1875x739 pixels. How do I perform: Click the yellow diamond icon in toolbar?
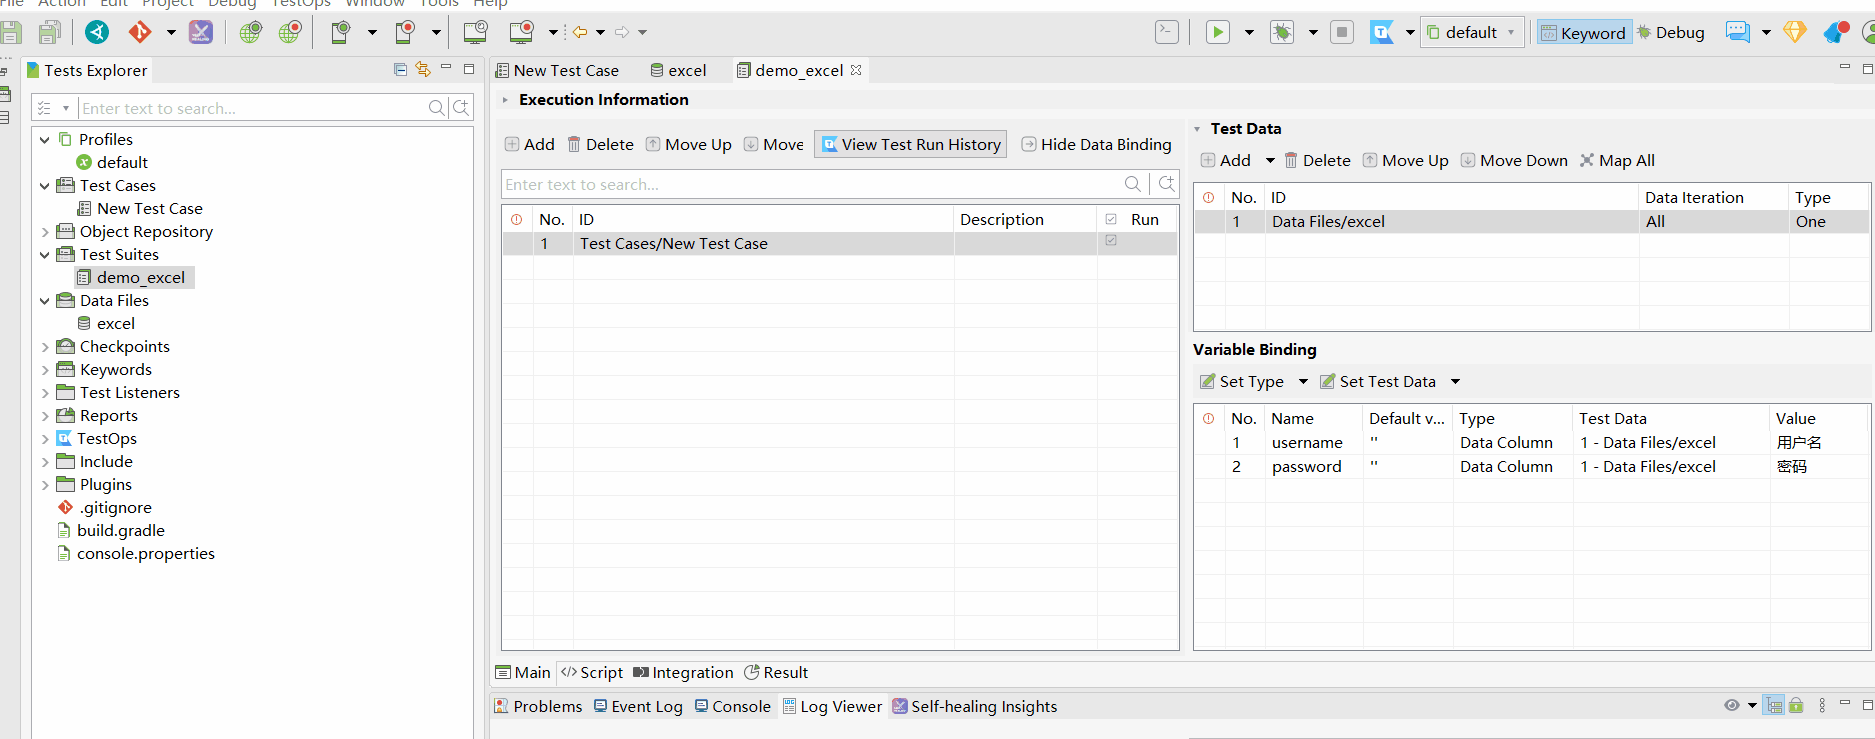pos(1795,32)
